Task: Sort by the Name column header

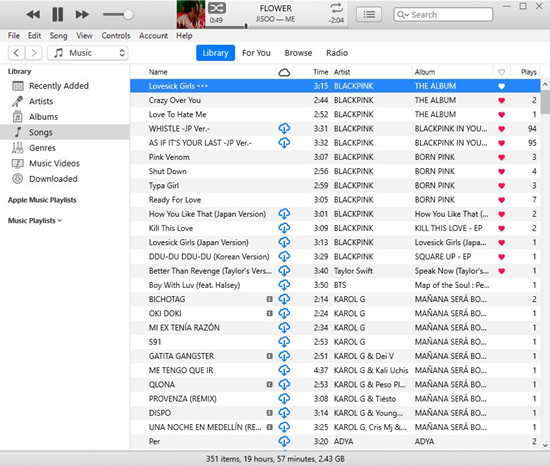Action: pos(210,72)
